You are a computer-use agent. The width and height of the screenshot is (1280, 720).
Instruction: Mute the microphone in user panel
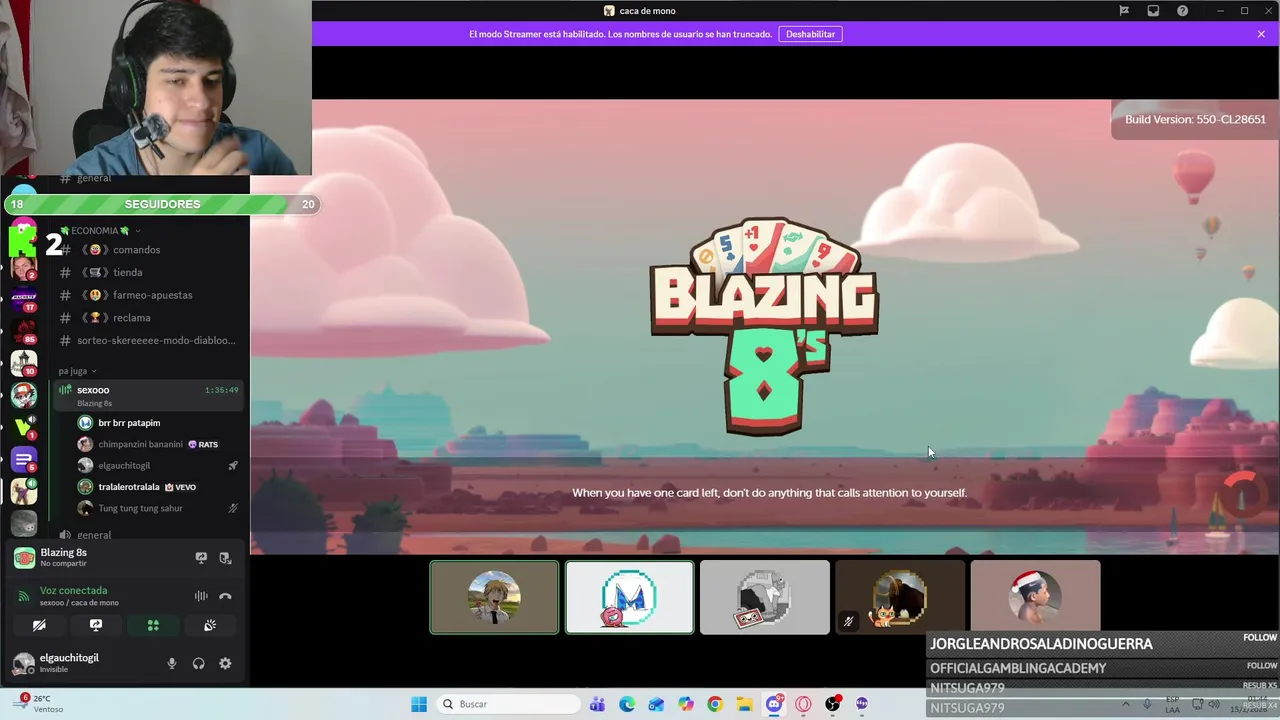[172, 663]
